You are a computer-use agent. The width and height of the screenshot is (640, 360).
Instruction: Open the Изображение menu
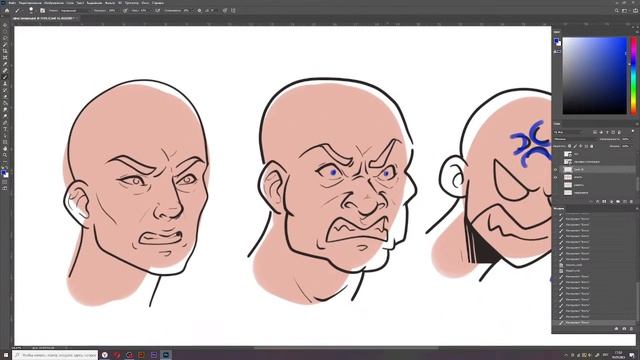click(54, 3)
